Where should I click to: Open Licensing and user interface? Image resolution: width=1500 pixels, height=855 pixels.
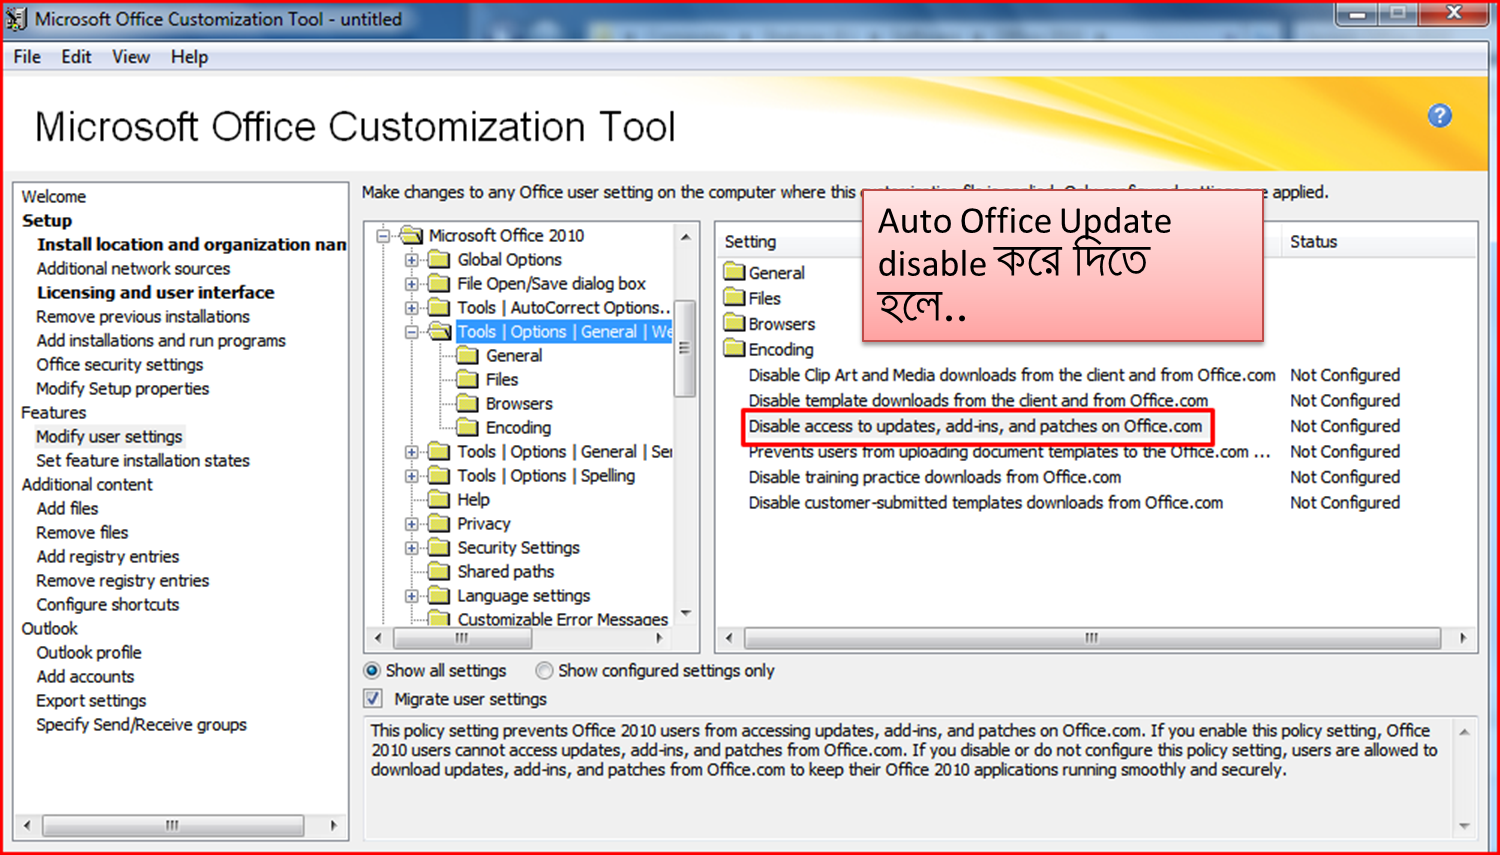[156, 293]
